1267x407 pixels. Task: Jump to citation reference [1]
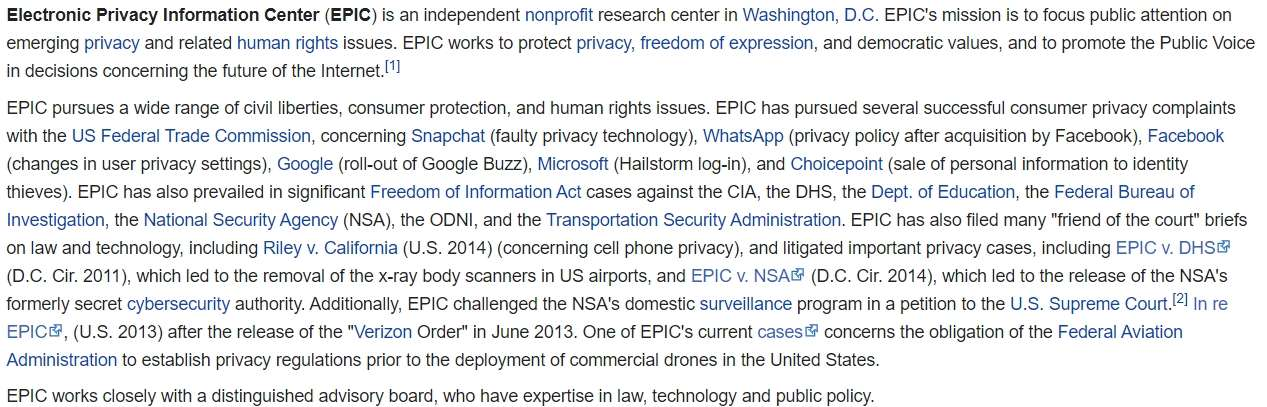(x=393, y=67)
